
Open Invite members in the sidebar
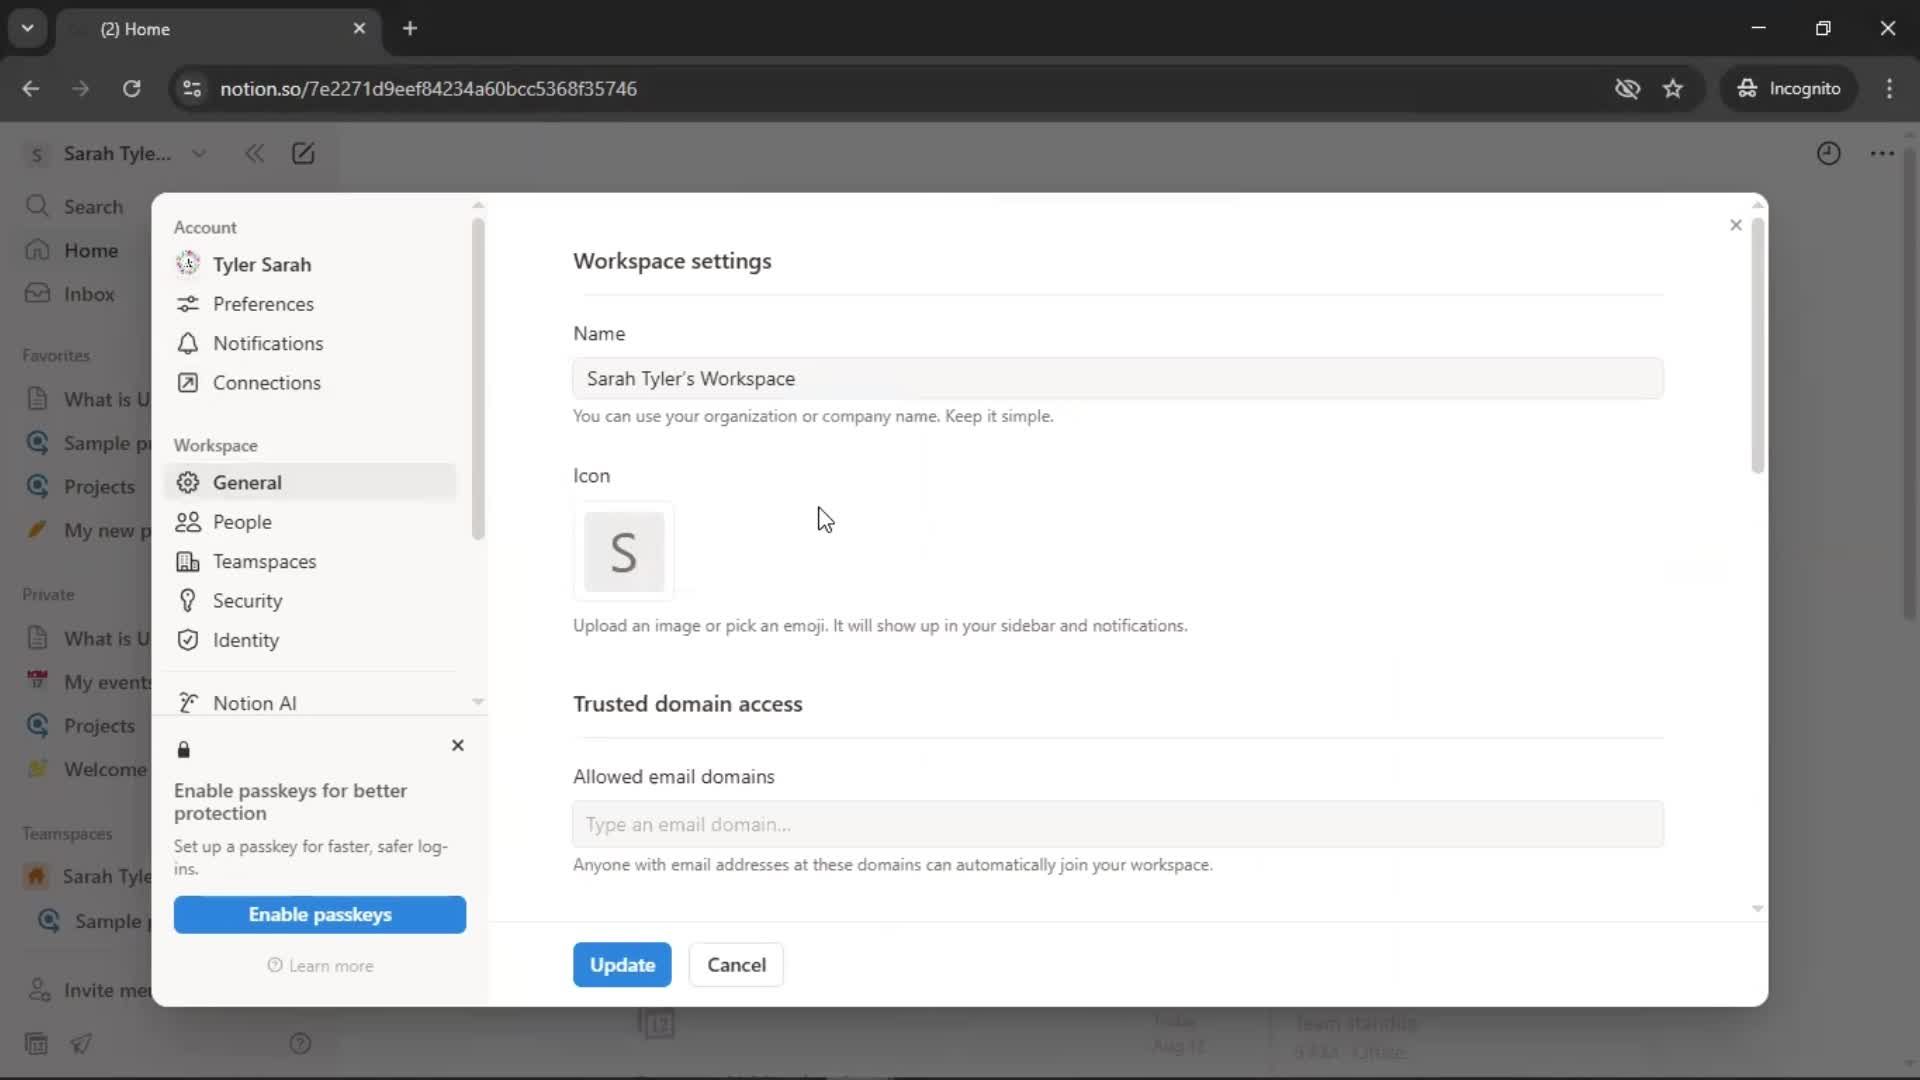pyautogui.click(x=88, y=990)
